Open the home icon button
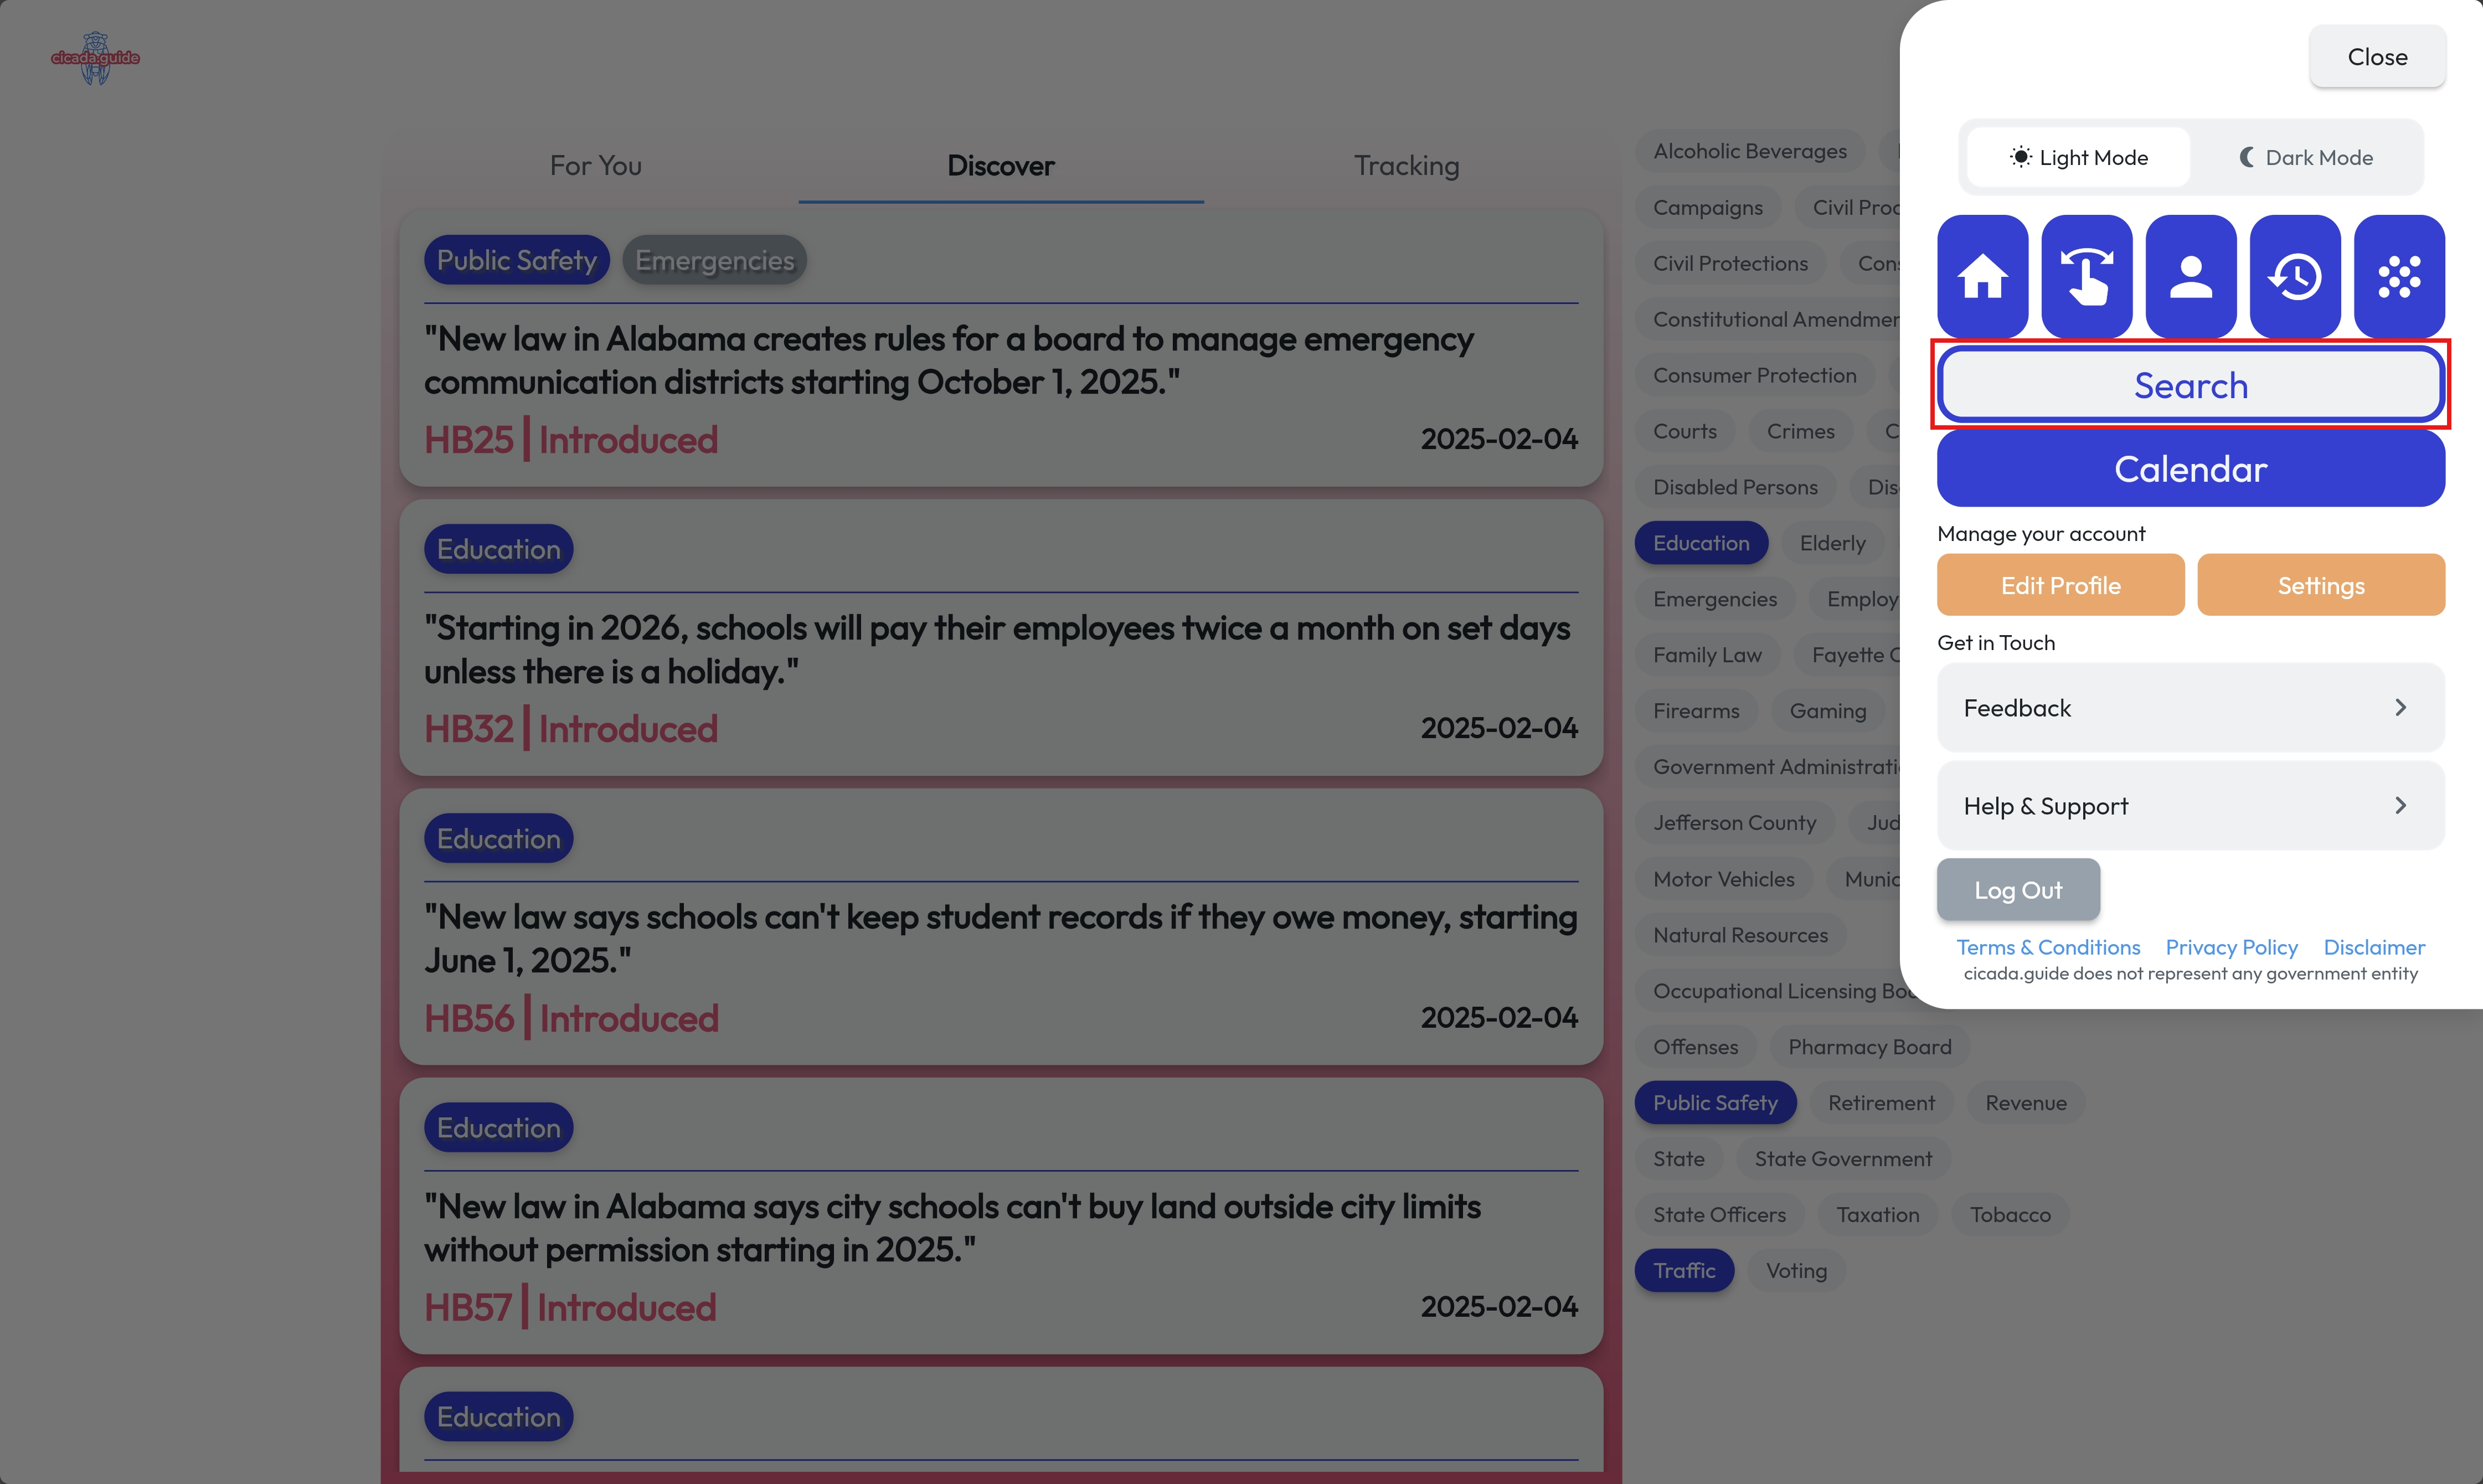This screenshot has width=2483, height=1484. coord(1982,276)
